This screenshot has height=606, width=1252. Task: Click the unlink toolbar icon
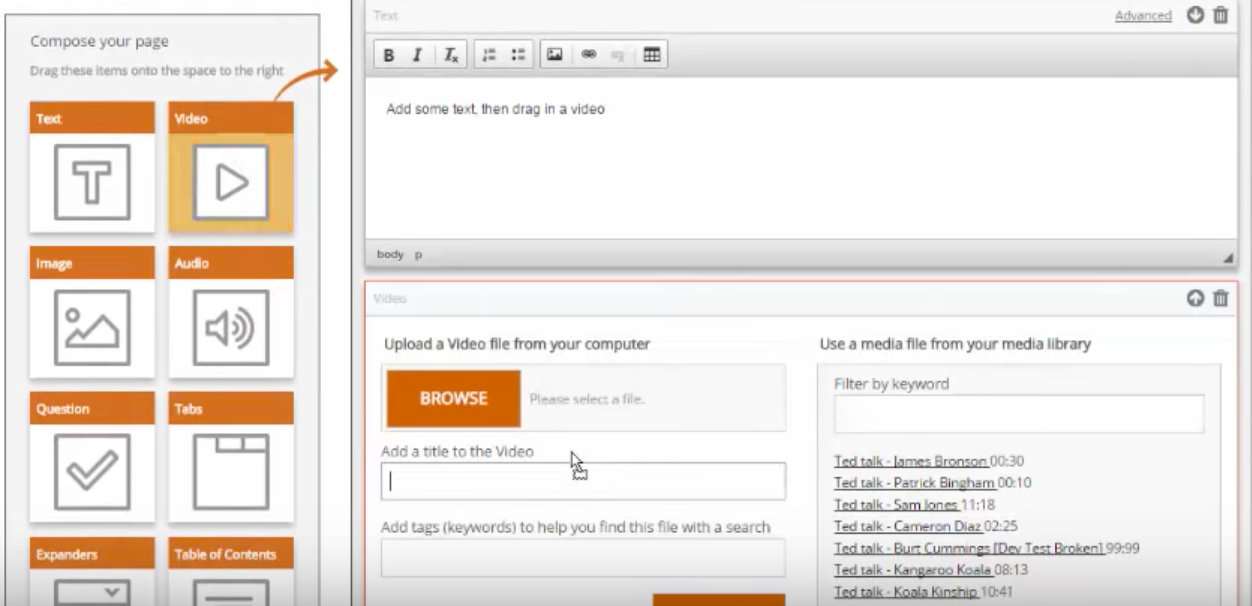coord(616,56)
